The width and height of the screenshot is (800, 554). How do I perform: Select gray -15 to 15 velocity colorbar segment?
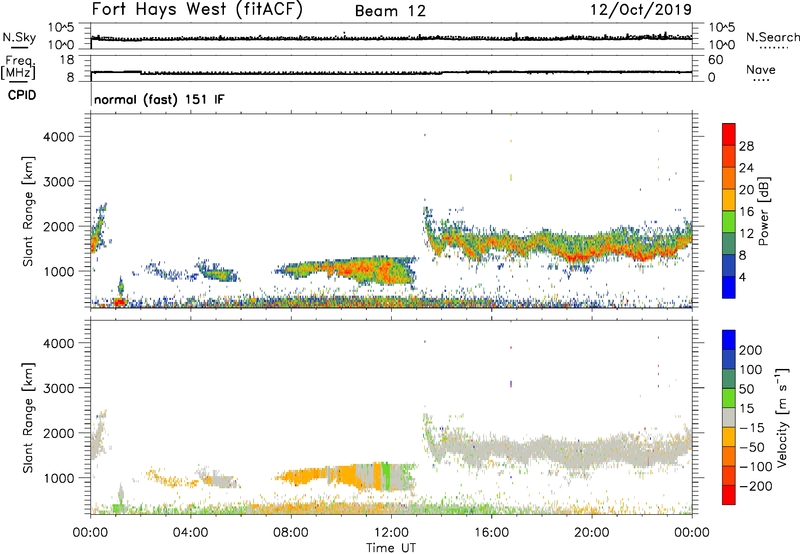point(729,417)
